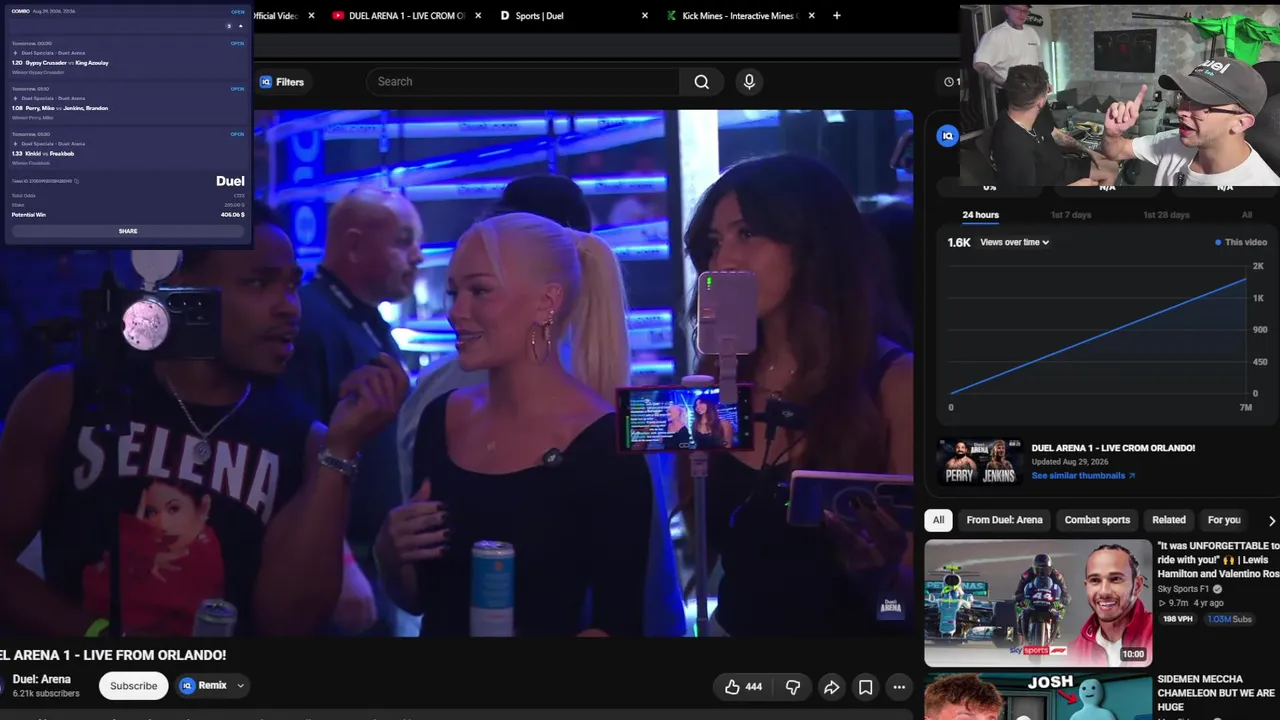This screenshot has height=720, width=1280.
Task: Open the SIDEMEN MECCHA CHAMELEON title
Action: pos(1216,693)
